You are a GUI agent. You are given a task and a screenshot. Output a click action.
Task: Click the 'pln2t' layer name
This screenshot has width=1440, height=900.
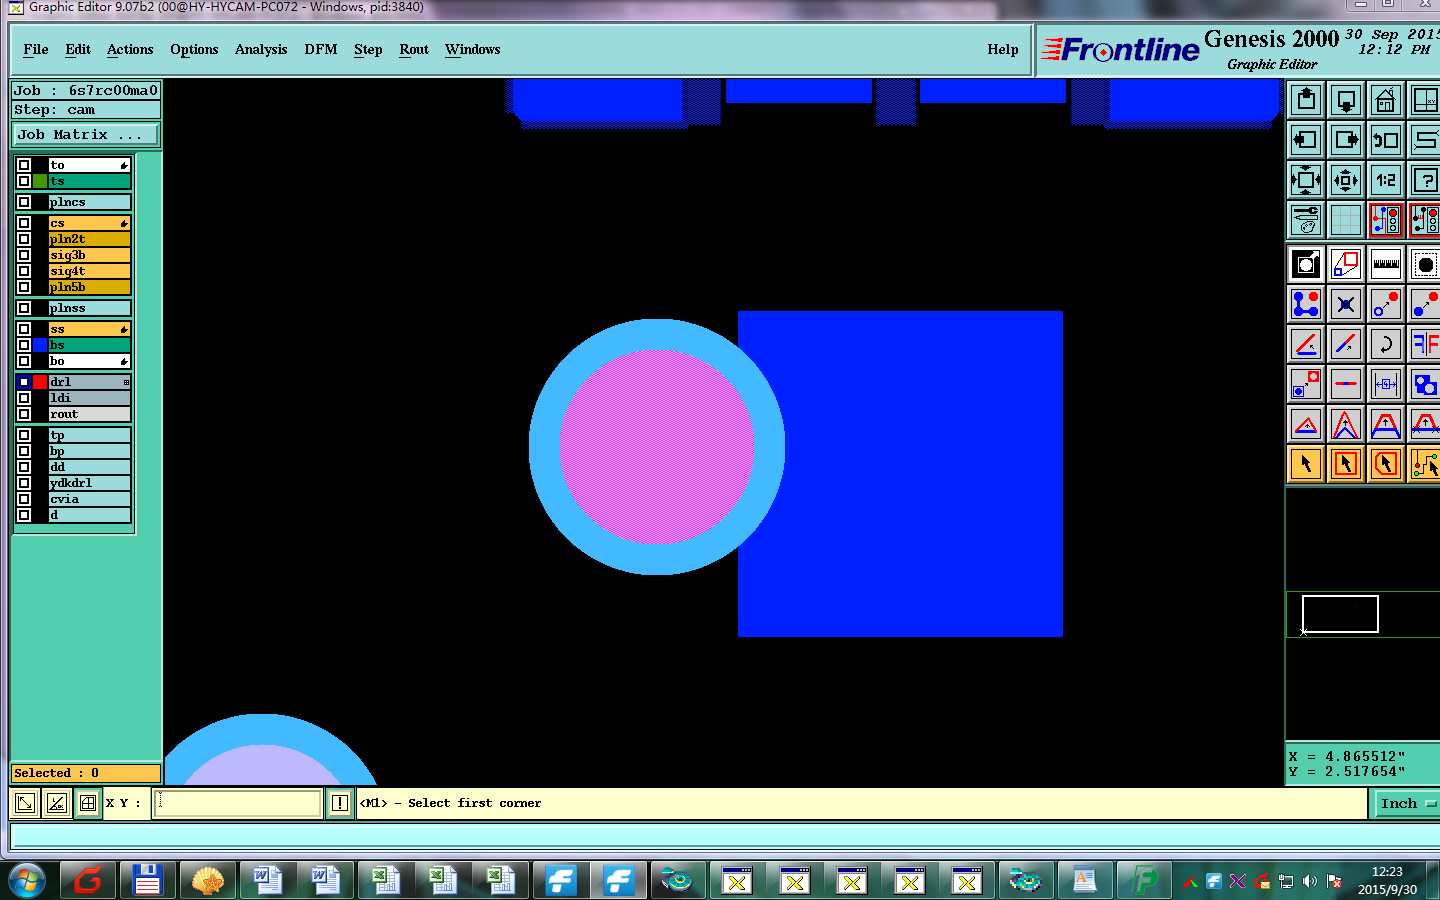[90, 239]
